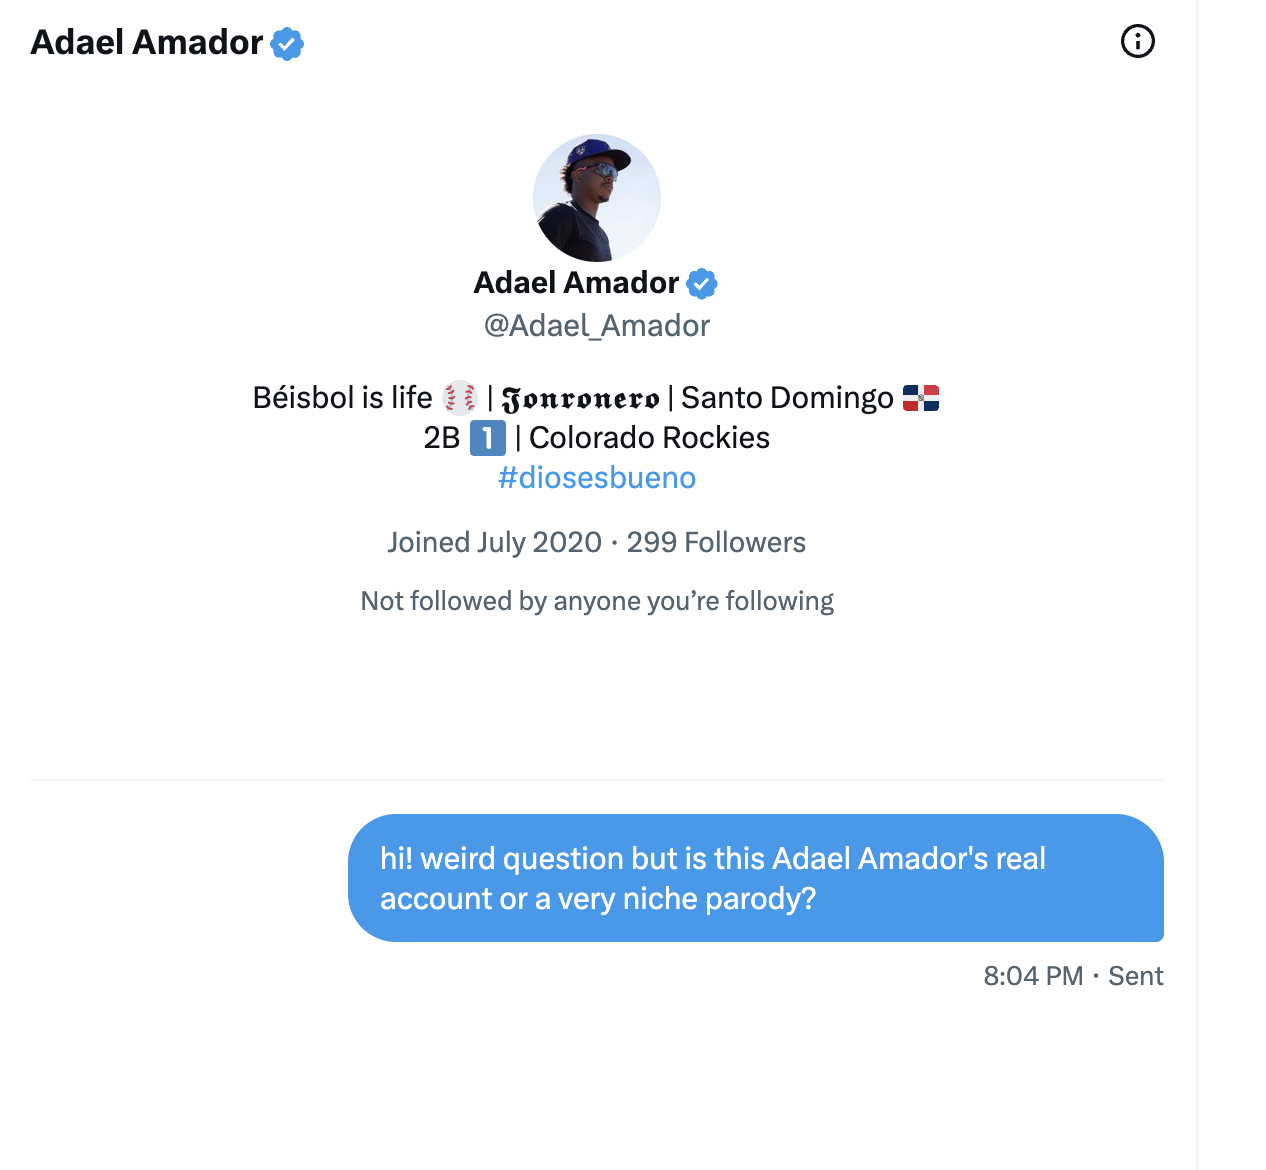This screenshot has height=1170, width=1266.
Task: Click the stylized Jonronero text
Action: click(x=581, y=399)
